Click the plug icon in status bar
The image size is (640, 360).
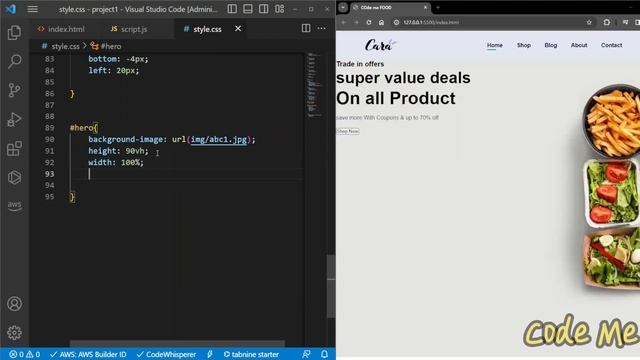(210, 354)
